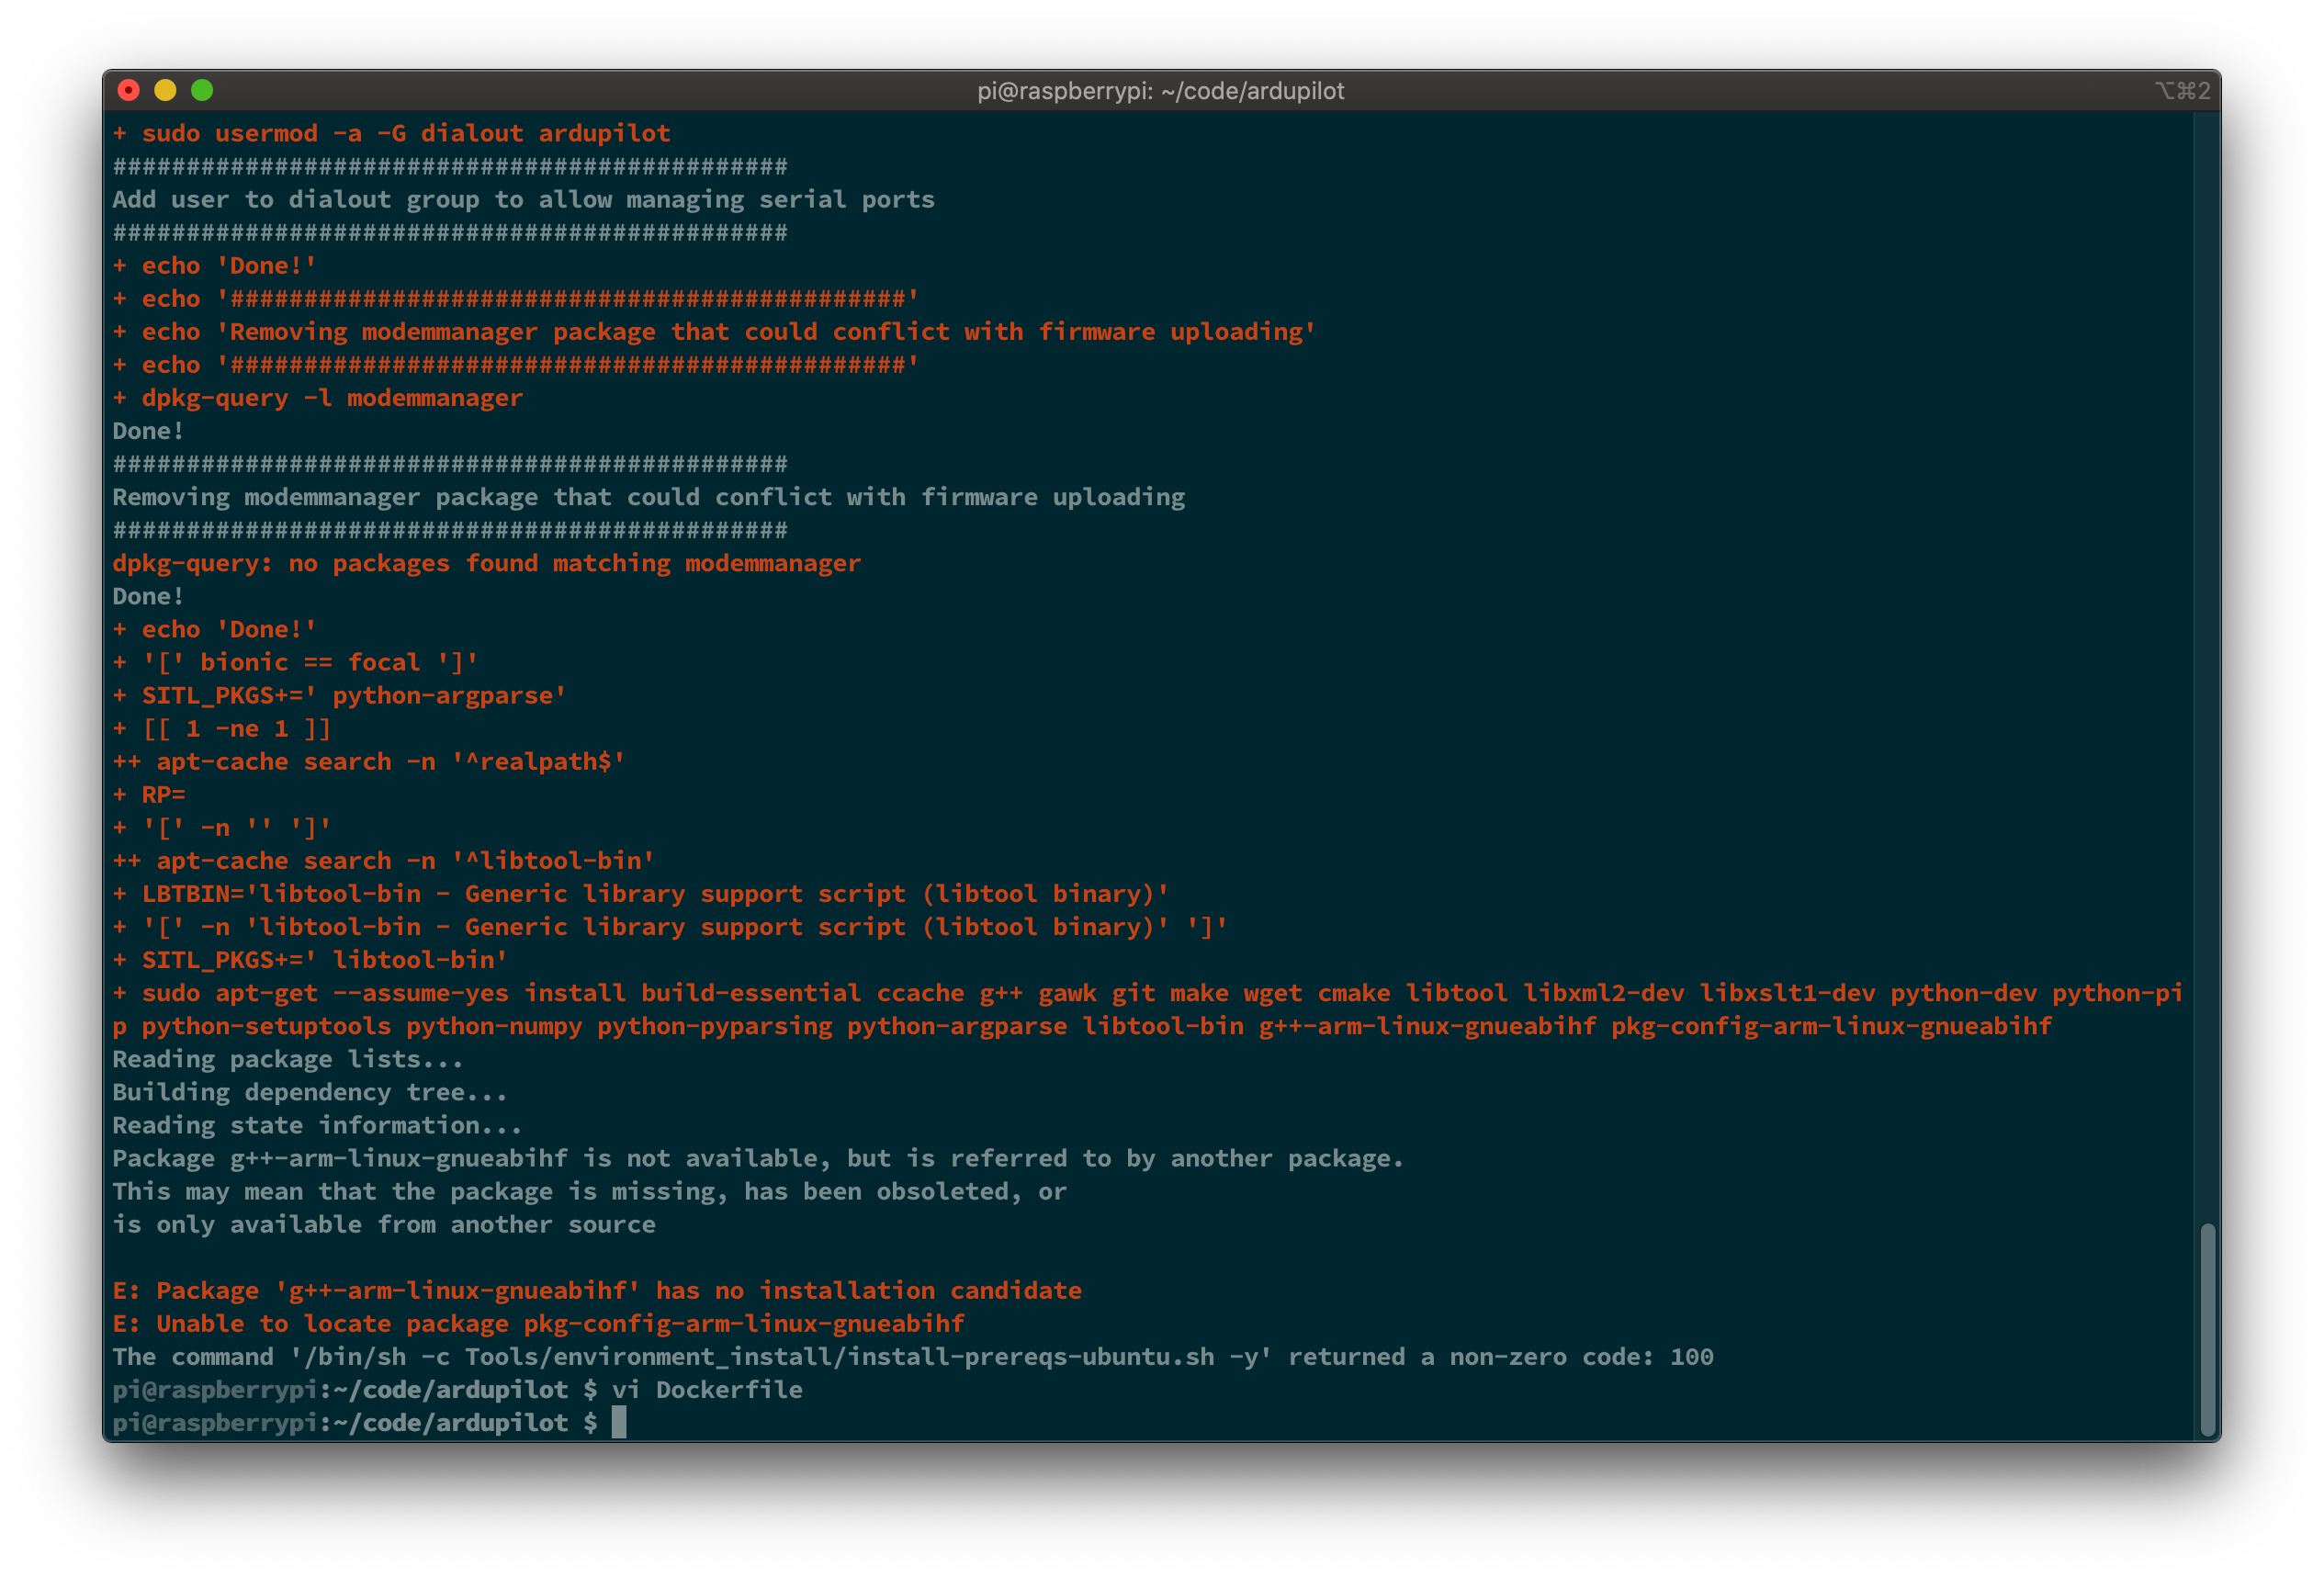Click the gray 'Removing modemmanager package' output line
Screen dimensions: 2324x1578
[x=648, y=497]
